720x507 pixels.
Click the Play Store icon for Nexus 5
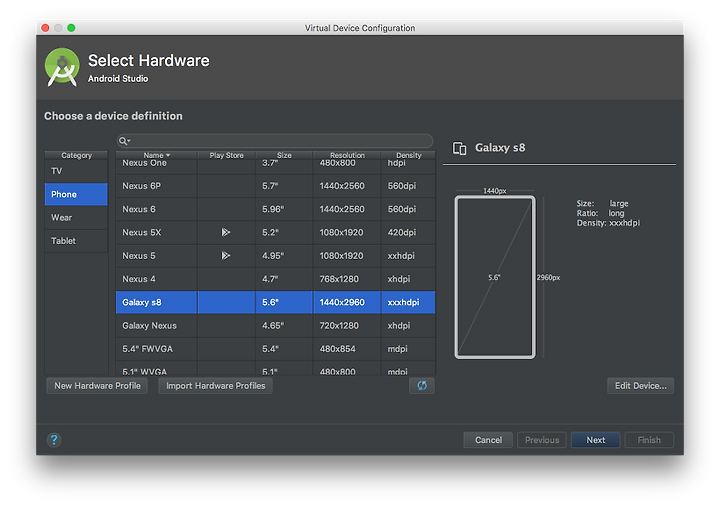coord(225,255)
